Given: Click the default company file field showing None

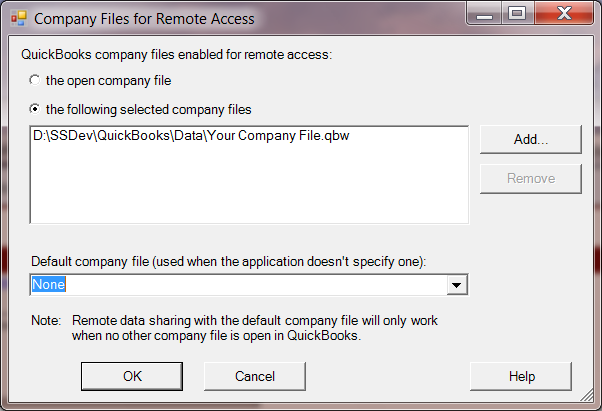Looking at the screenshot, I should pos(238,285).
